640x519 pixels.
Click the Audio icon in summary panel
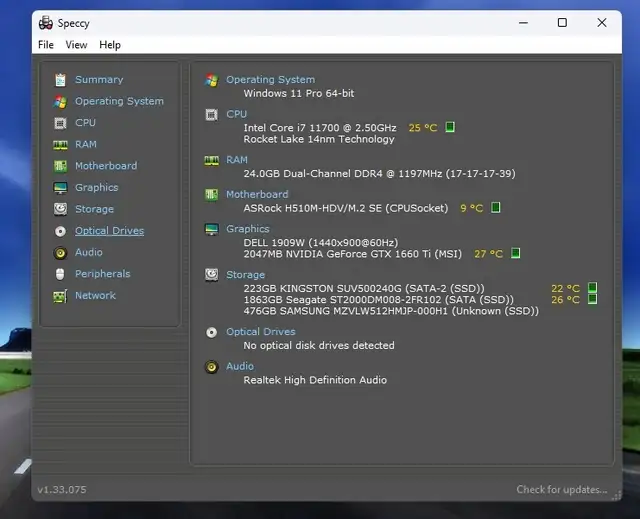tap(211, 367)
